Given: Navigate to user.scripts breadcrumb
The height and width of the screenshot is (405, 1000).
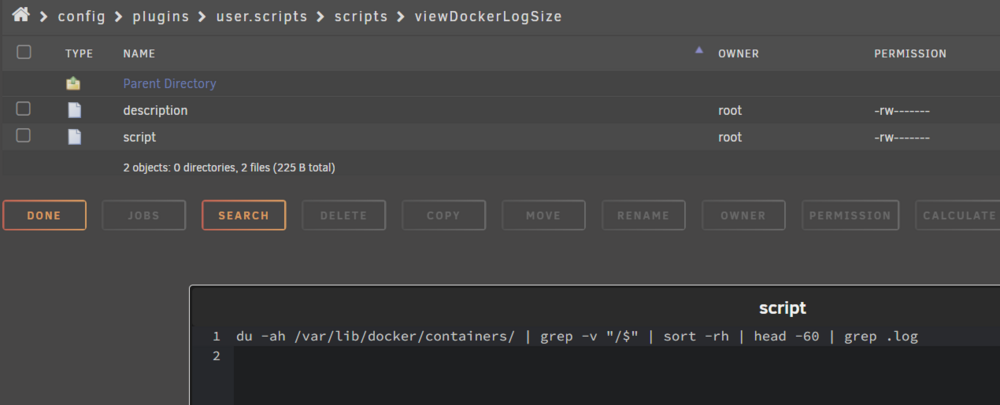Looking at the screenshot, I should (x=261, y=16).
